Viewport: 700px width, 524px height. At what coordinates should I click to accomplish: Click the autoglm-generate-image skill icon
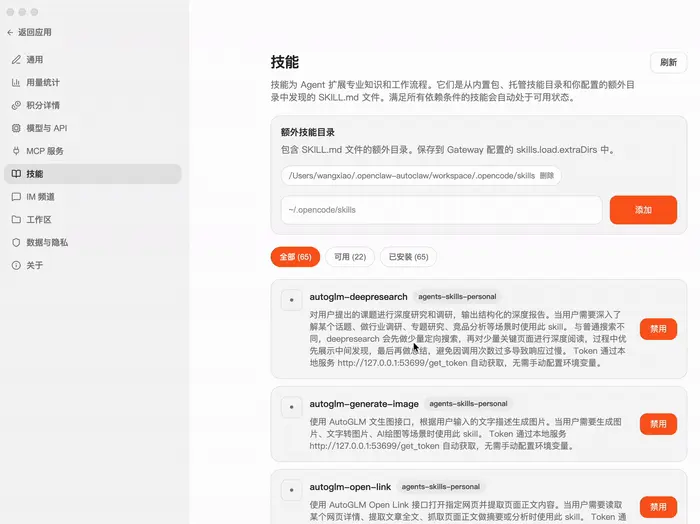click(291, 406)
